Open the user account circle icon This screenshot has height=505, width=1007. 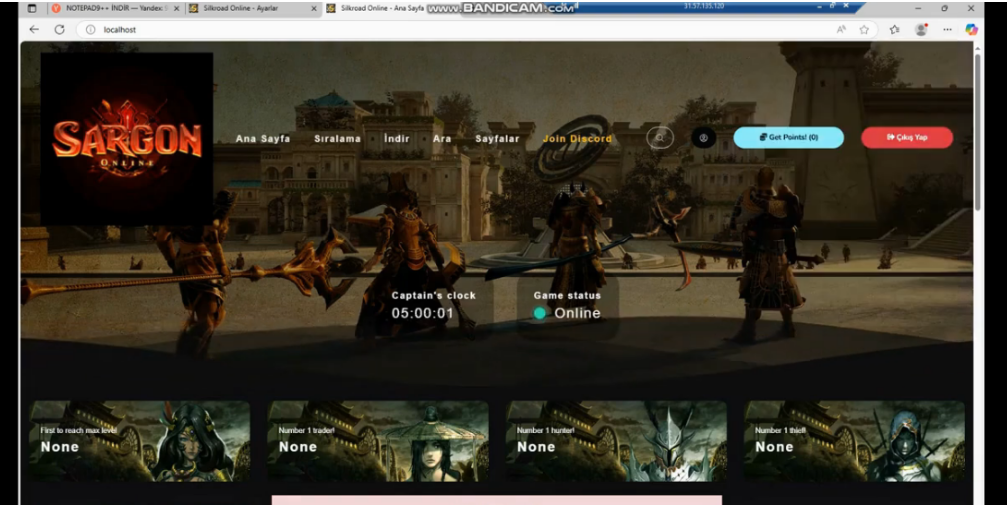(703, 137)
